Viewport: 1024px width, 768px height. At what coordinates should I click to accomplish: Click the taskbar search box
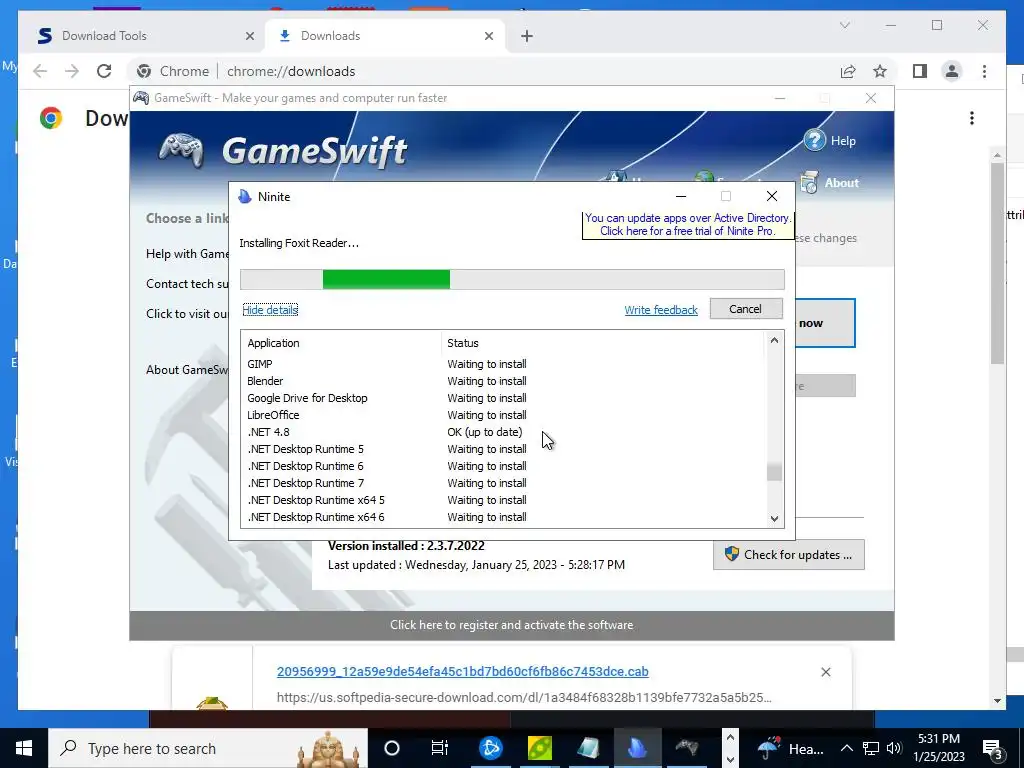208,748
